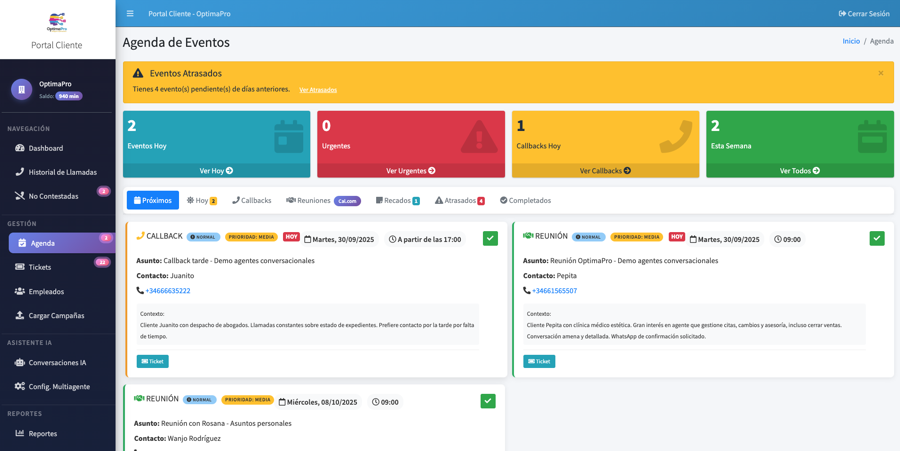Mark Rosana reunión event as completed
Image resolution: width=900 pixels, height=451 pixels.
[488, 401]
